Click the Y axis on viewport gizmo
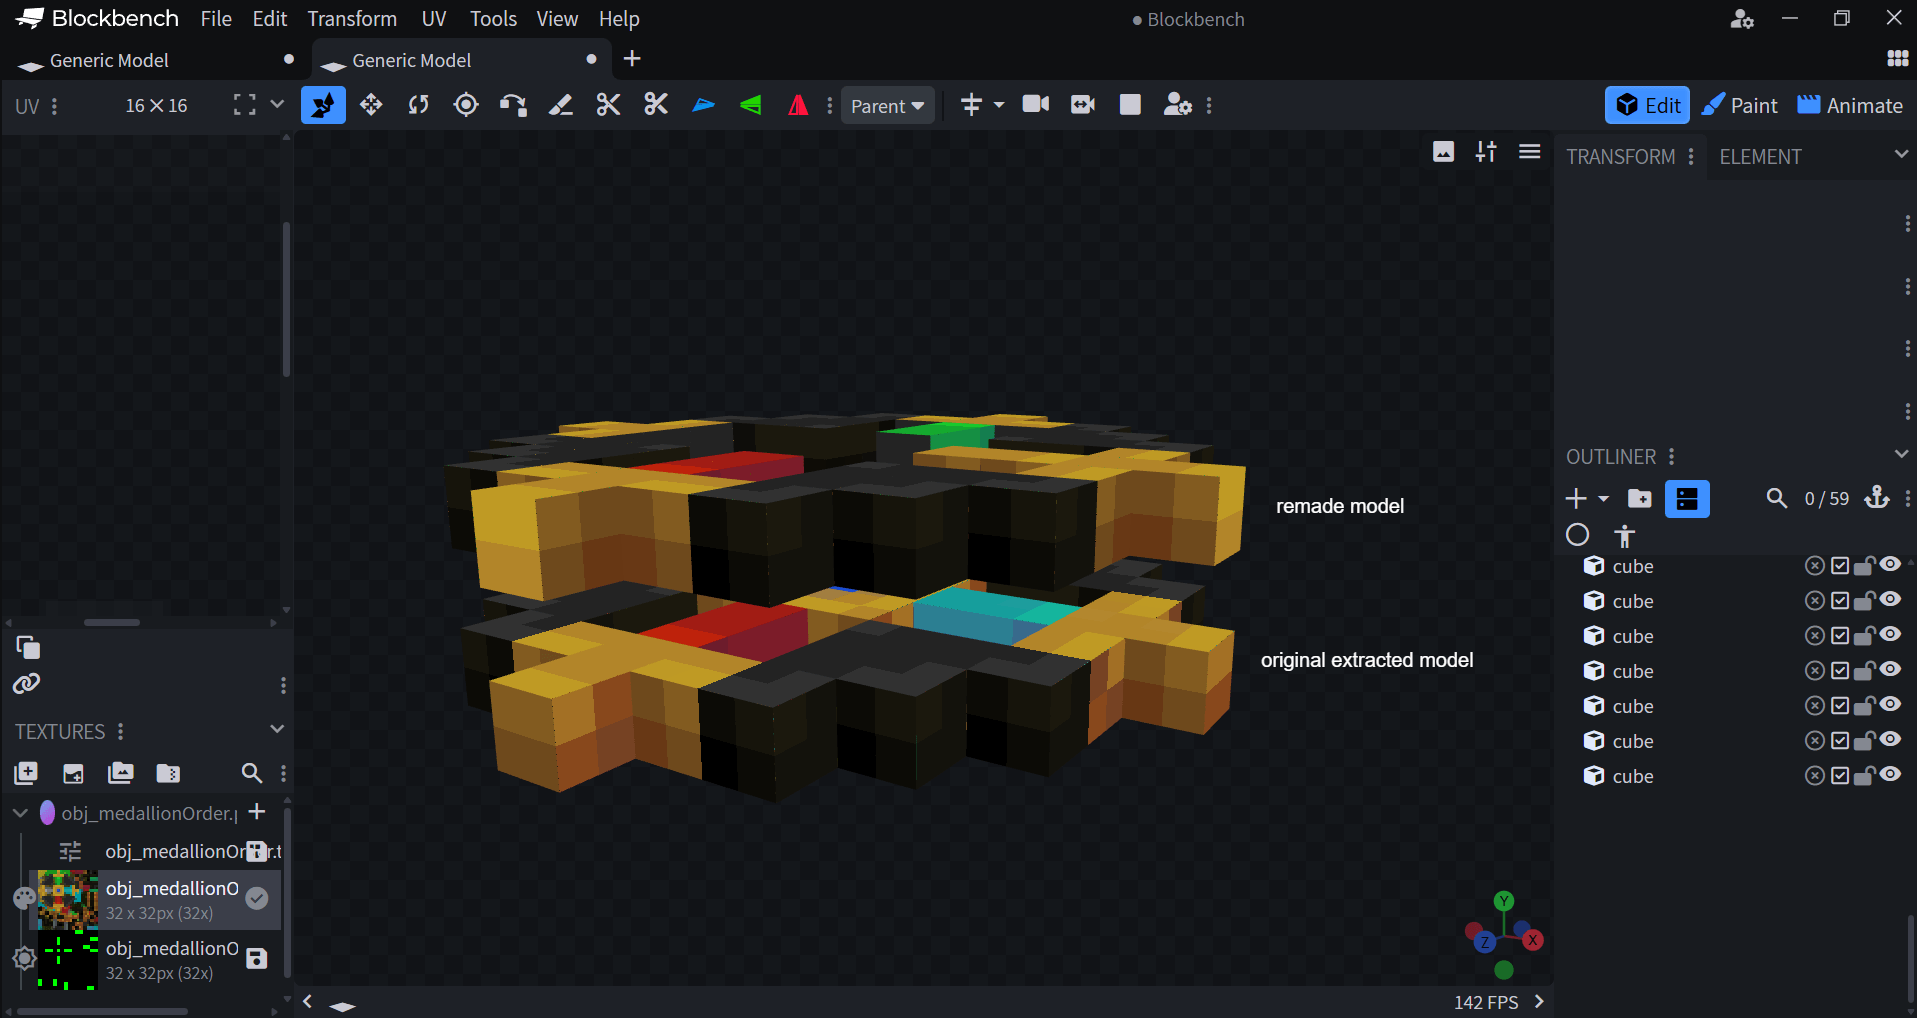The width and height of the screenshot is (1917, 1018). (1504, 900)
